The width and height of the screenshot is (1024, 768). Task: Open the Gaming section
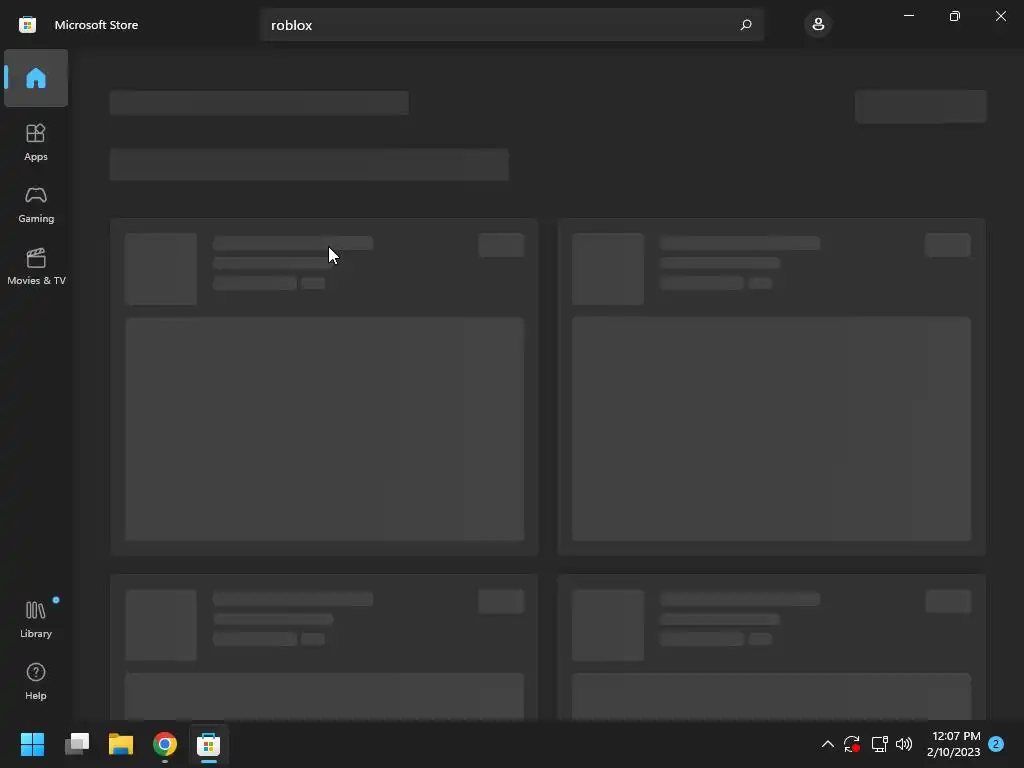pyautogui.click(x=36, y=204)
